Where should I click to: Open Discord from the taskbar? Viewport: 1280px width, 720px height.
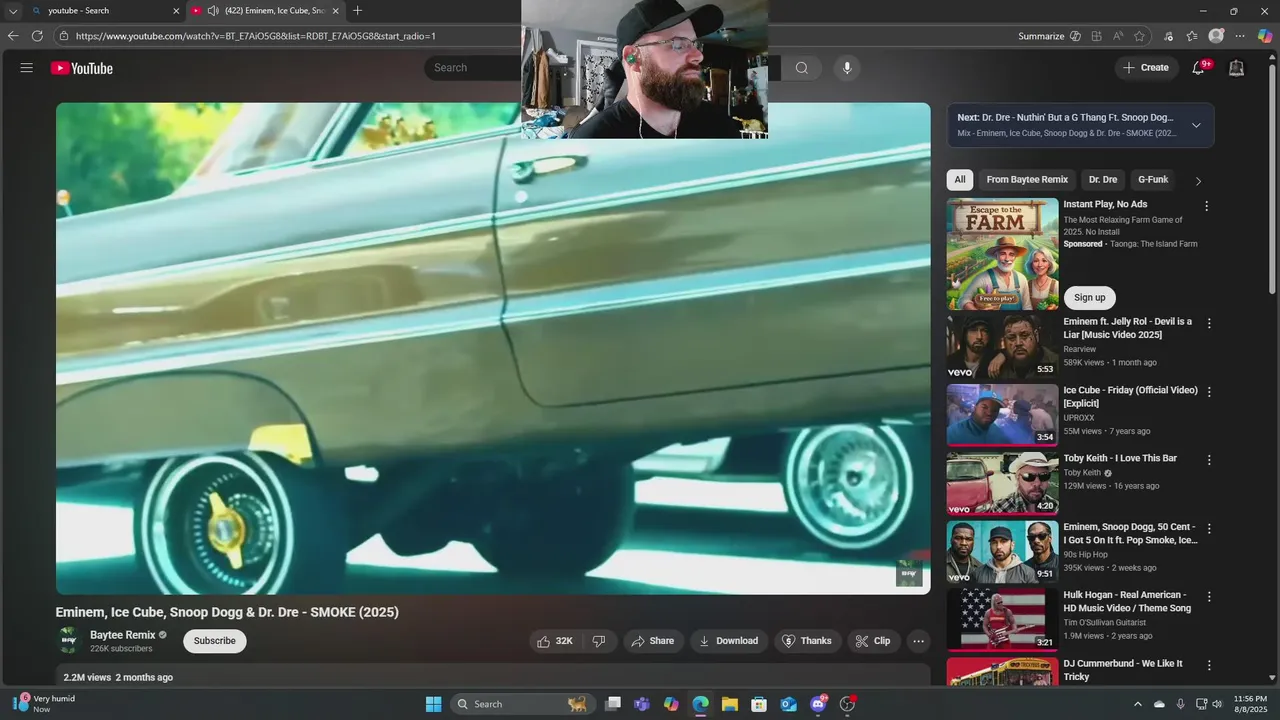818,704
